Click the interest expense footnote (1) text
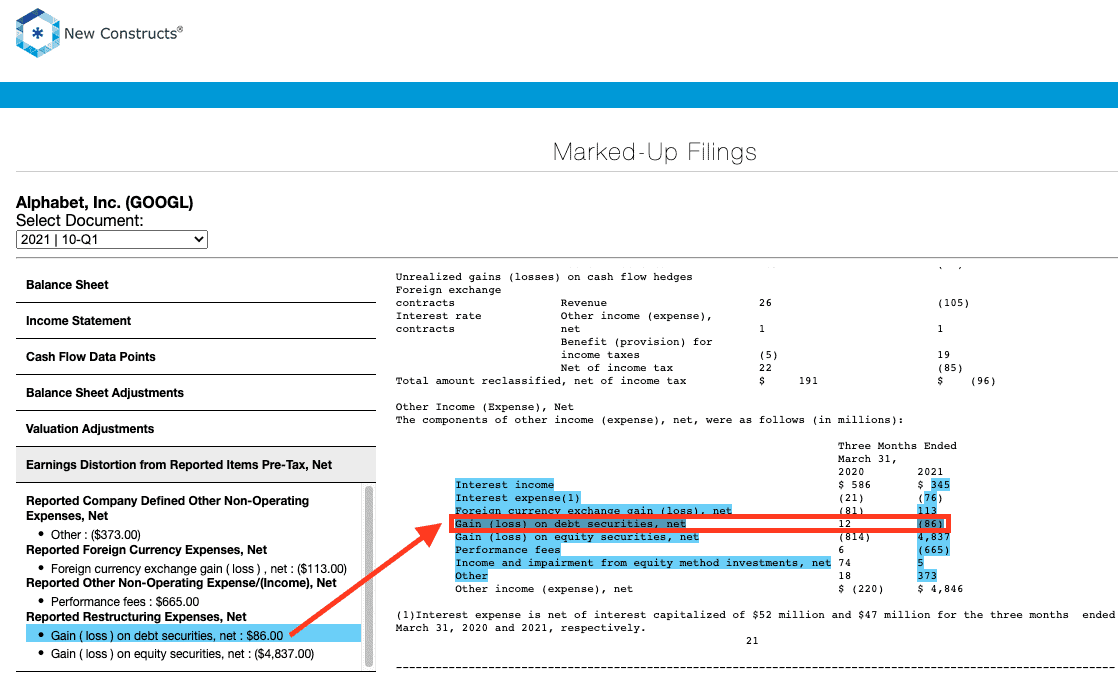 755,621
